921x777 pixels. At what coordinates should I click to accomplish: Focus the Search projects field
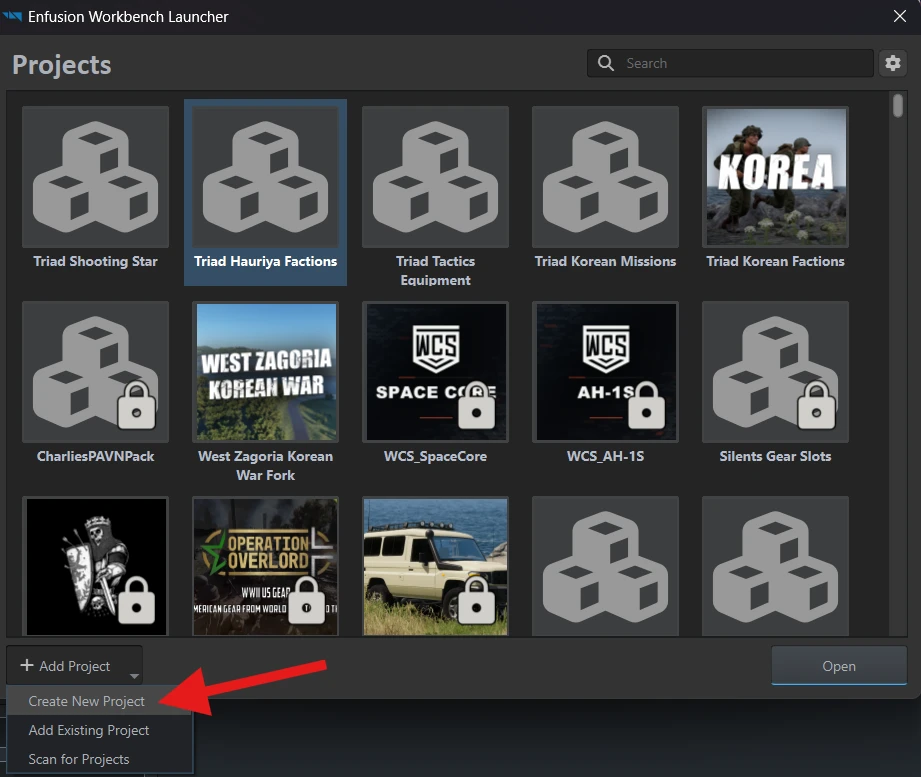(730, 63)
